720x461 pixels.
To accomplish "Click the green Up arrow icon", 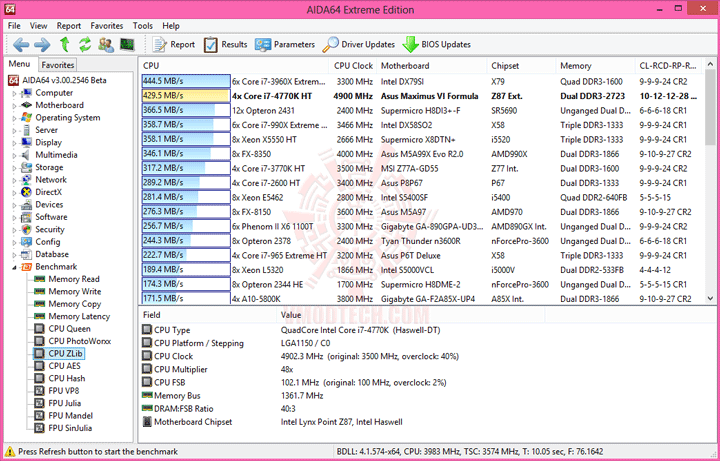I will coord(65,45).
